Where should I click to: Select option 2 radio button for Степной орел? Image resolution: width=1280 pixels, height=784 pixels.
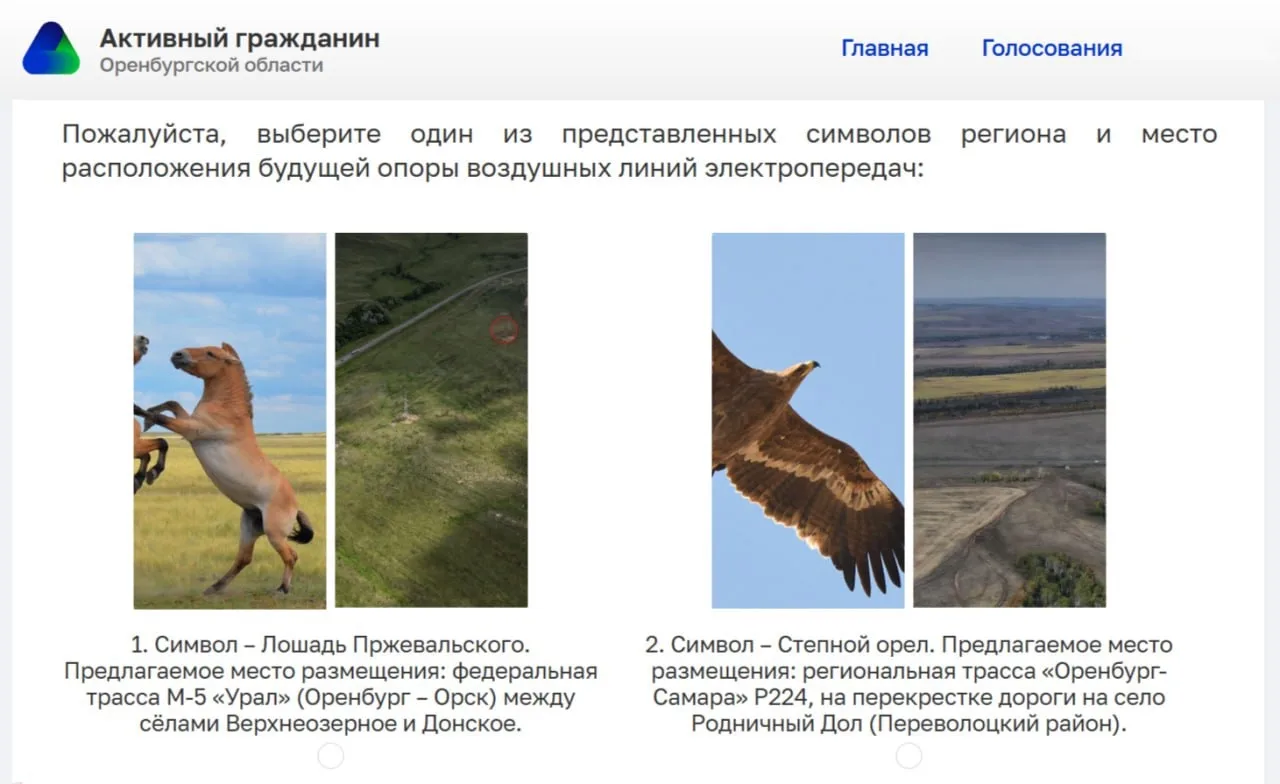pos(909,756)
